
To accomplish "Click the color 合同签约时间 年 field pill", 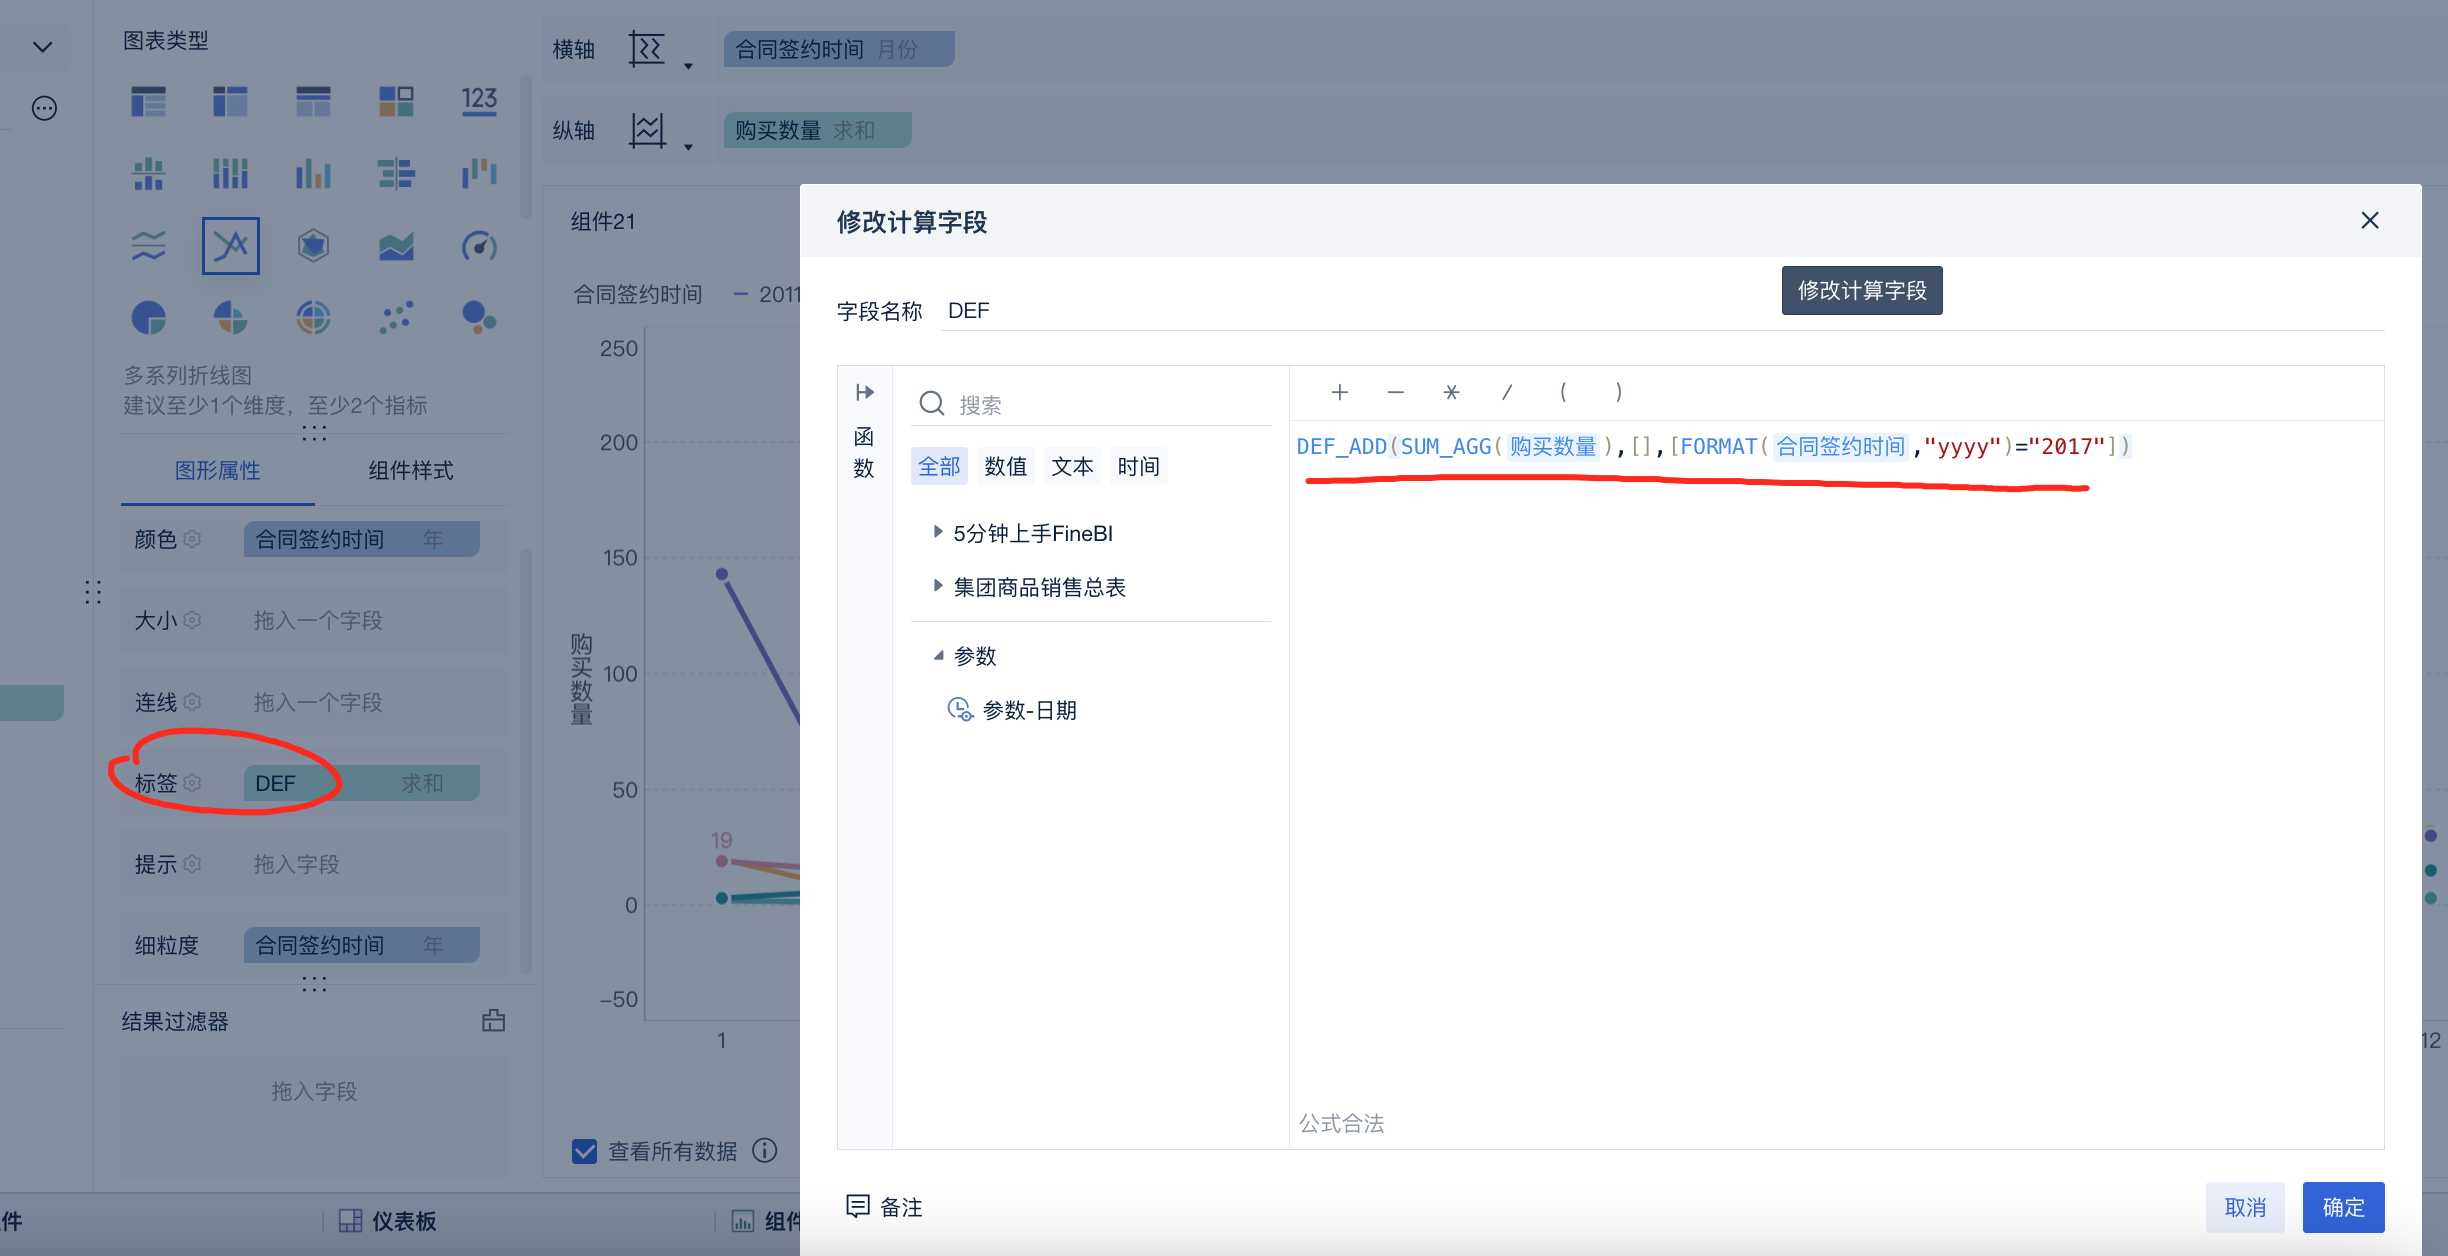I will coord(361,539).
